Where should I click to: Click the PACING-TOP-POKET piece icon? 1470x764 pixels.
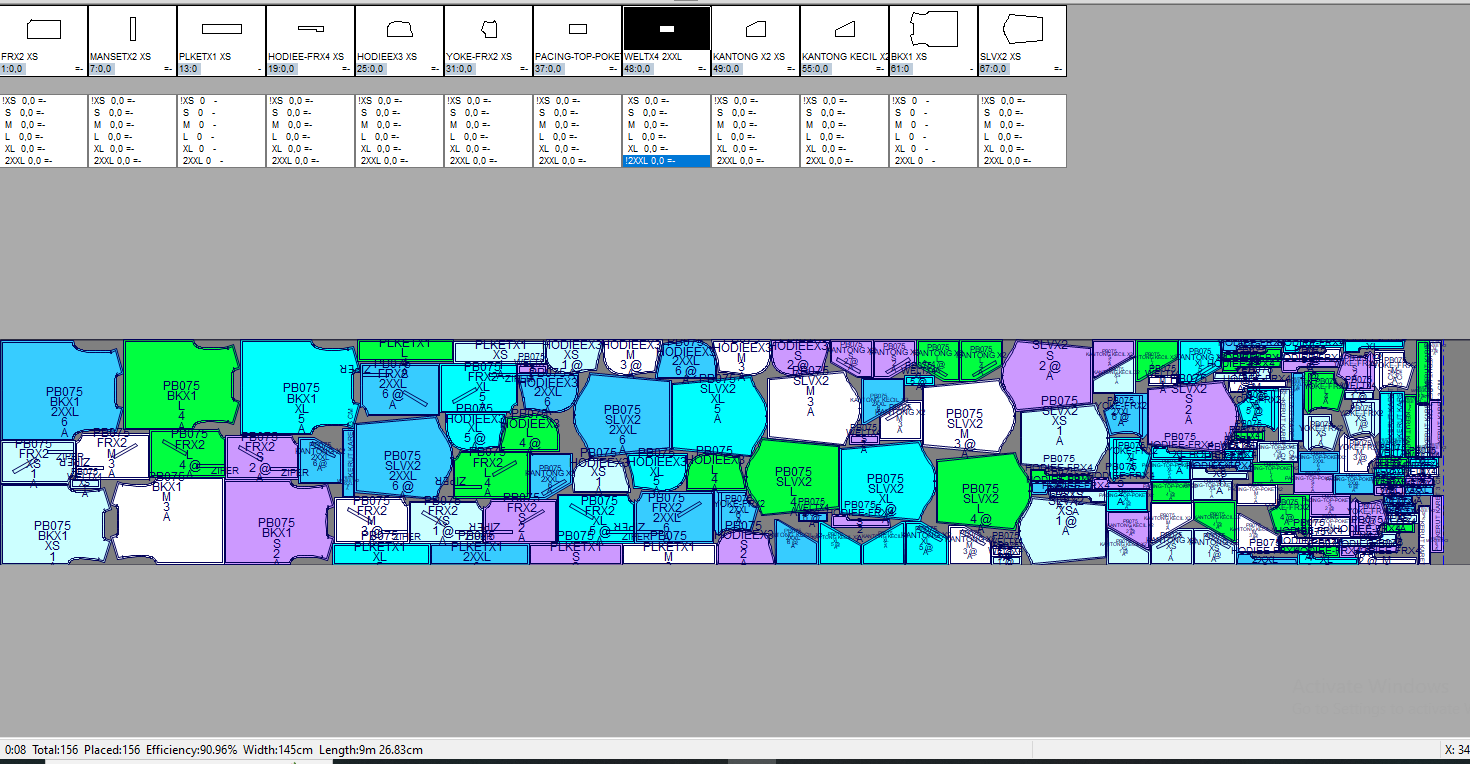pos(577,29)
